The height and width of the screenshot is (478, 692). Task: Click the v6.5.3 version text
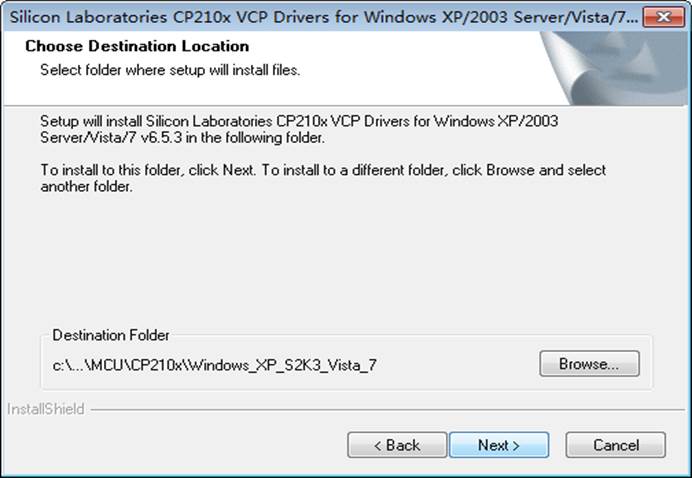(161, 138)
